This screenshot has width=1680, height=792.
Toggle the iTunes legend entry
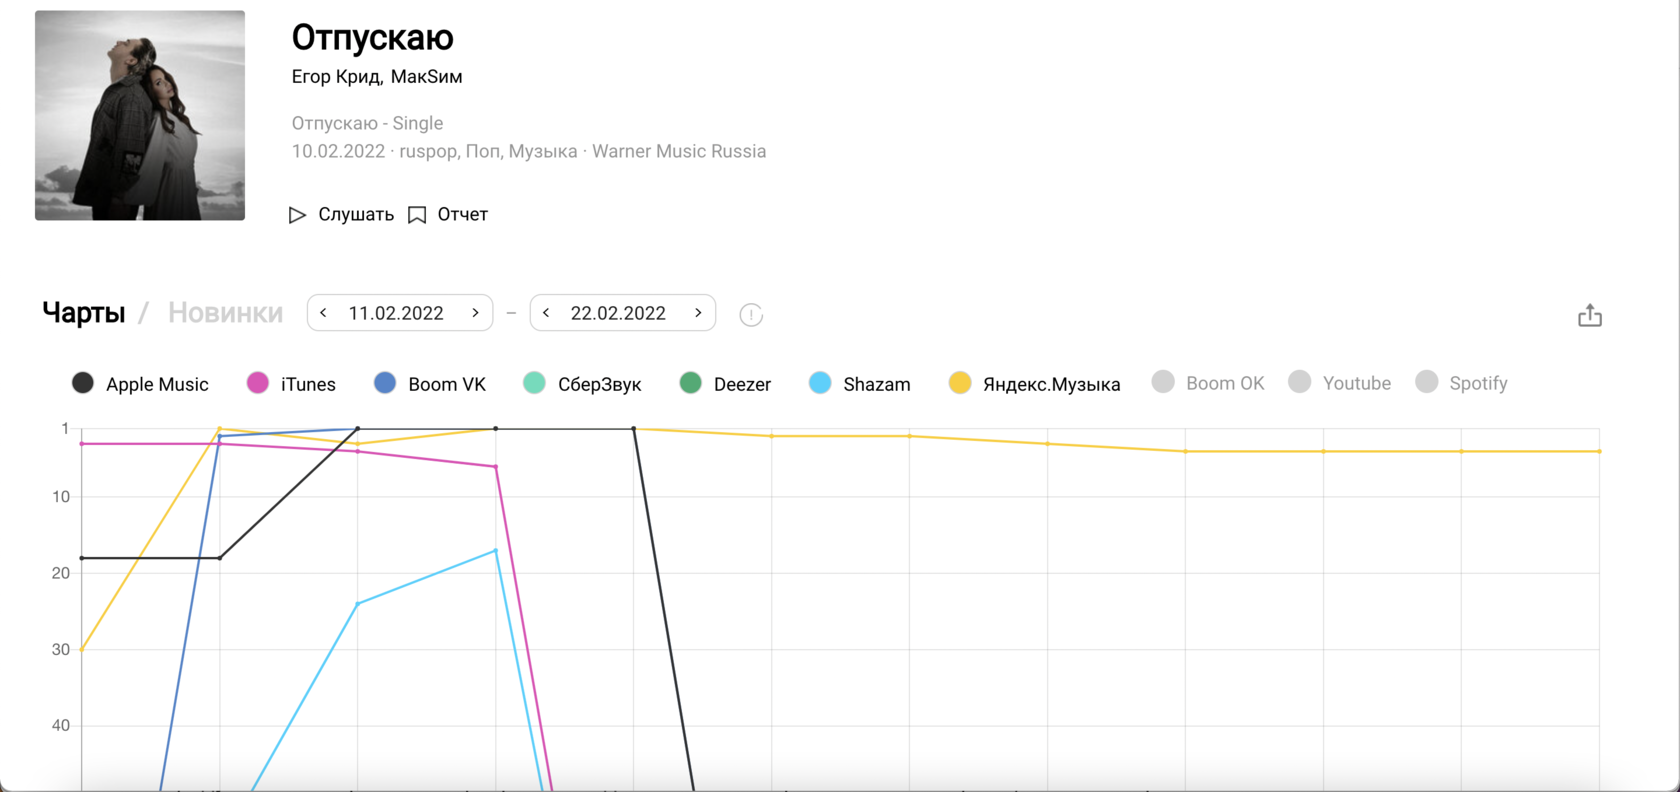coord(291,384)
